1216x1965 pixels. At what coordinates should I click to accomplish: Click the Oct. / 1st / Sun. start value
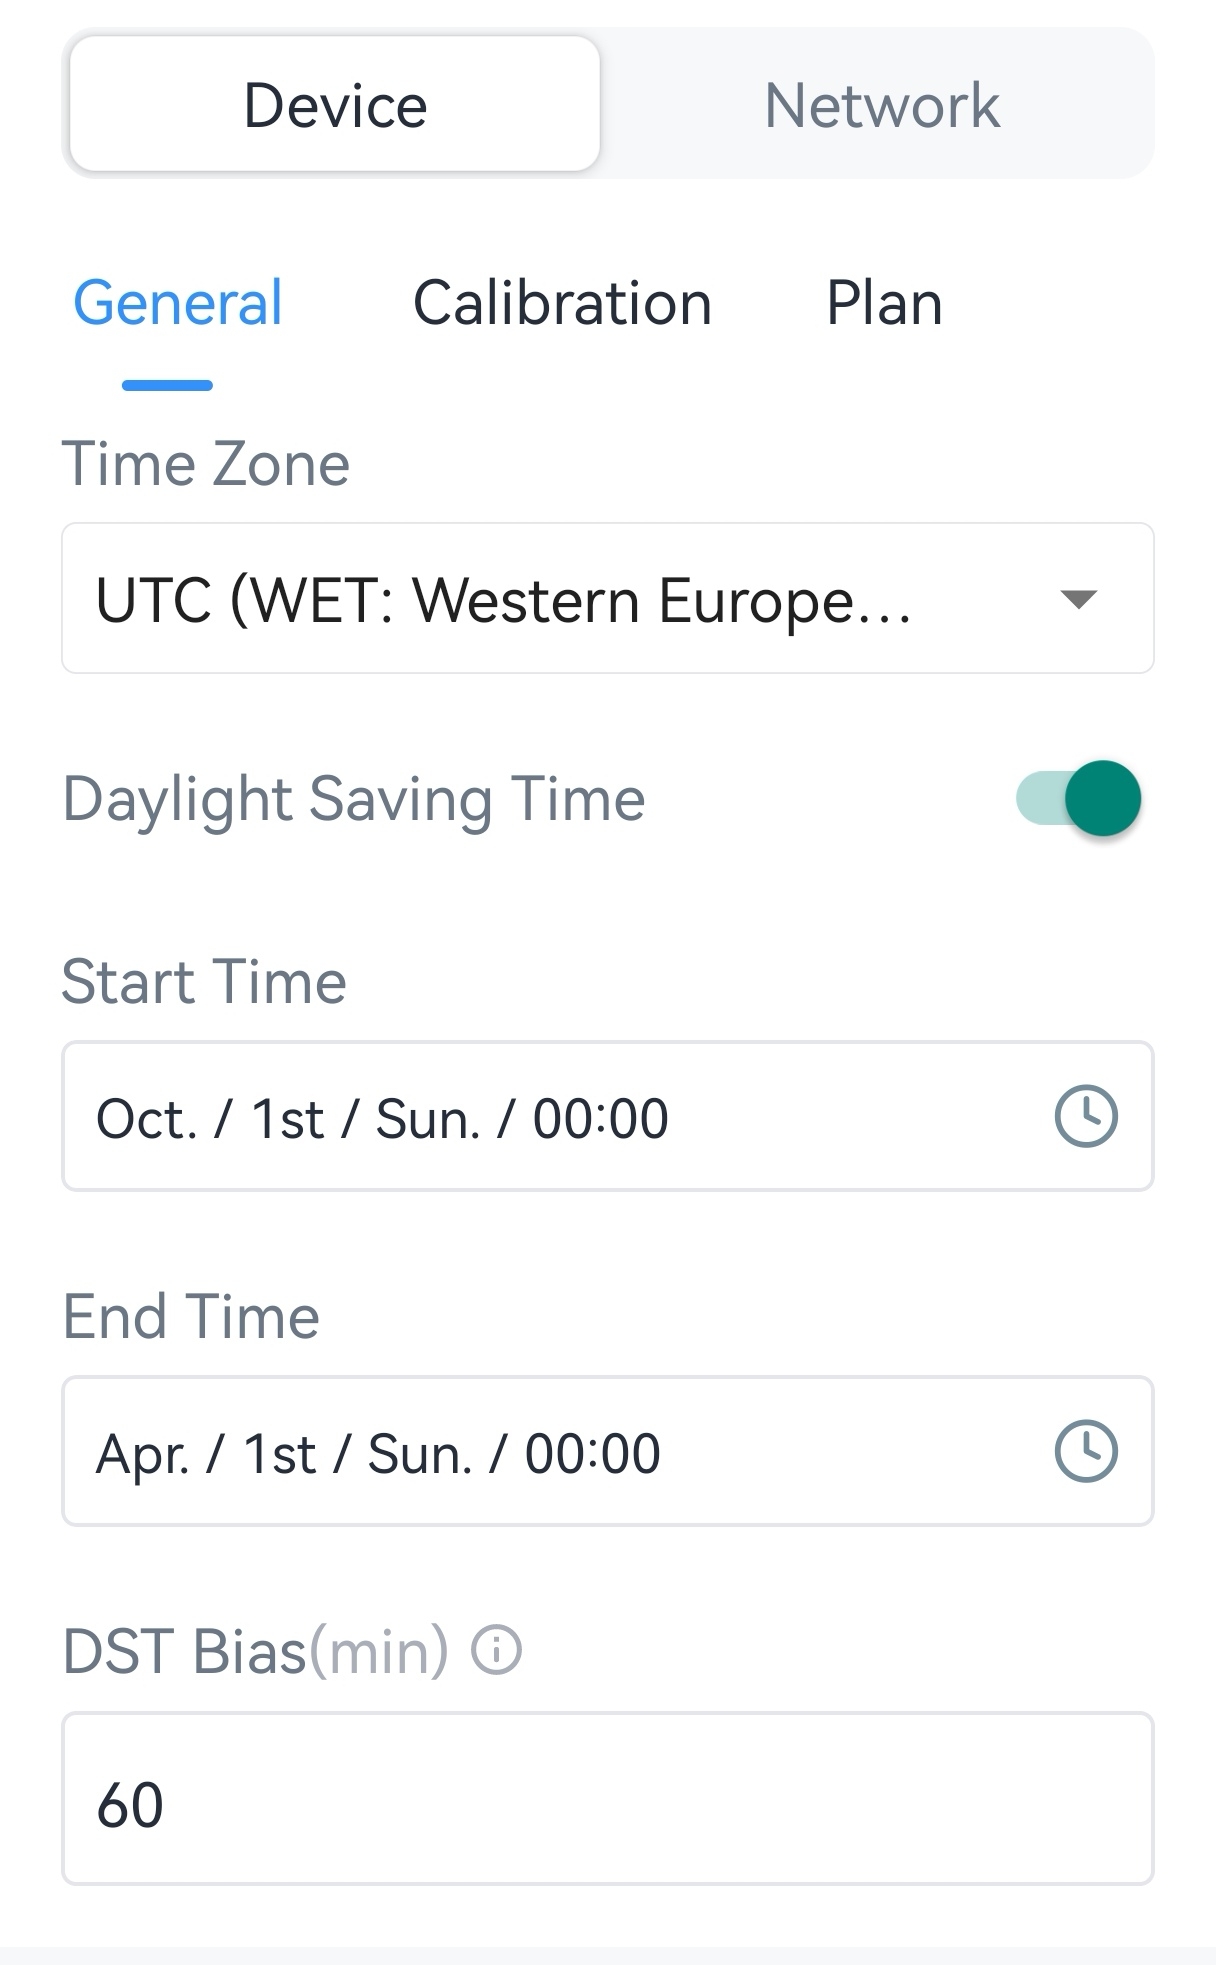[382, 1118]
